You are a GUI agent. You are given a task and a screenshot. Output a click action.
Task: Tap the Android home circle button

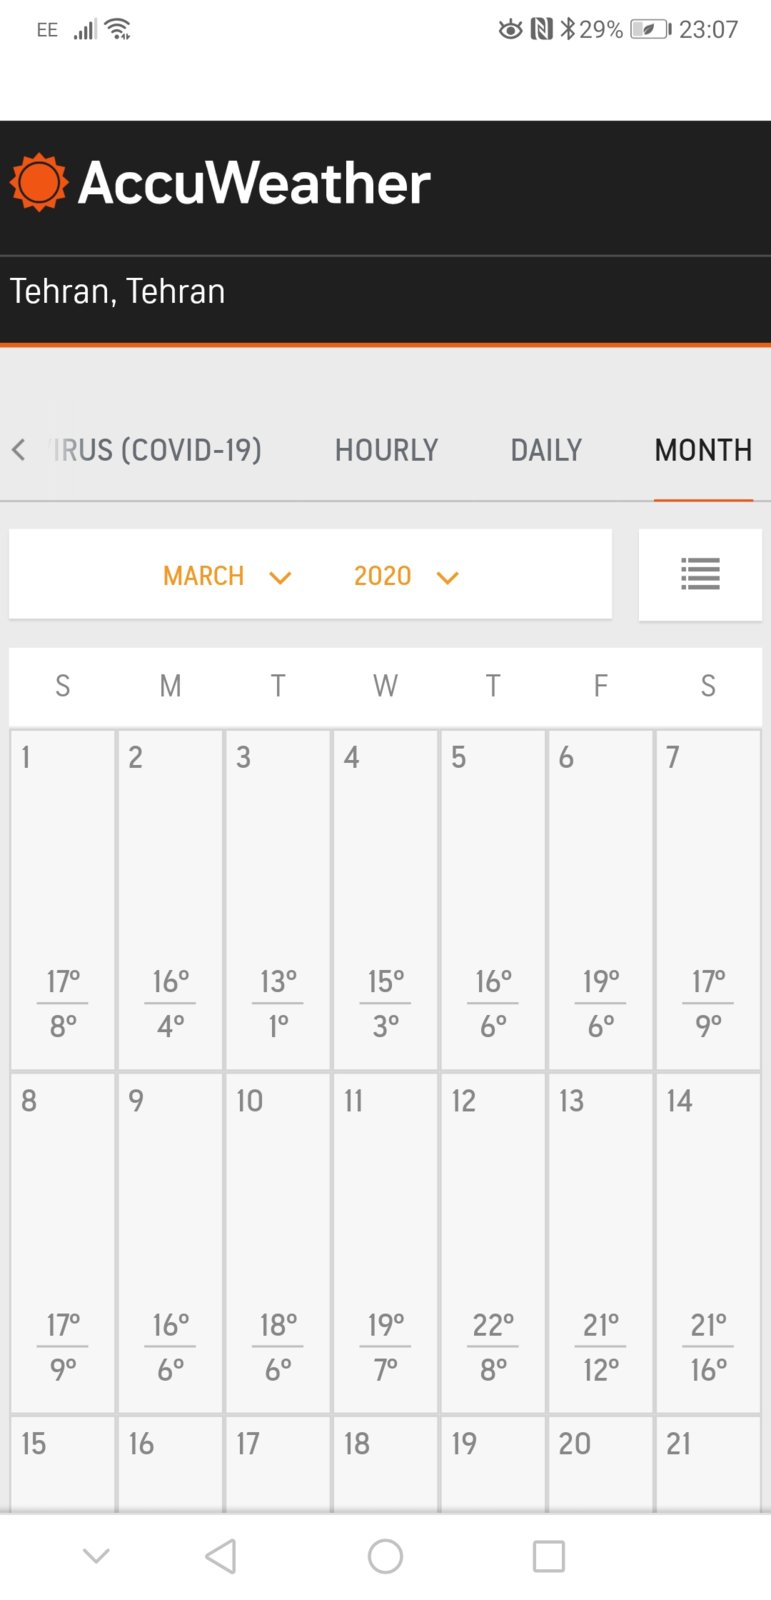tap(385, 1555)
